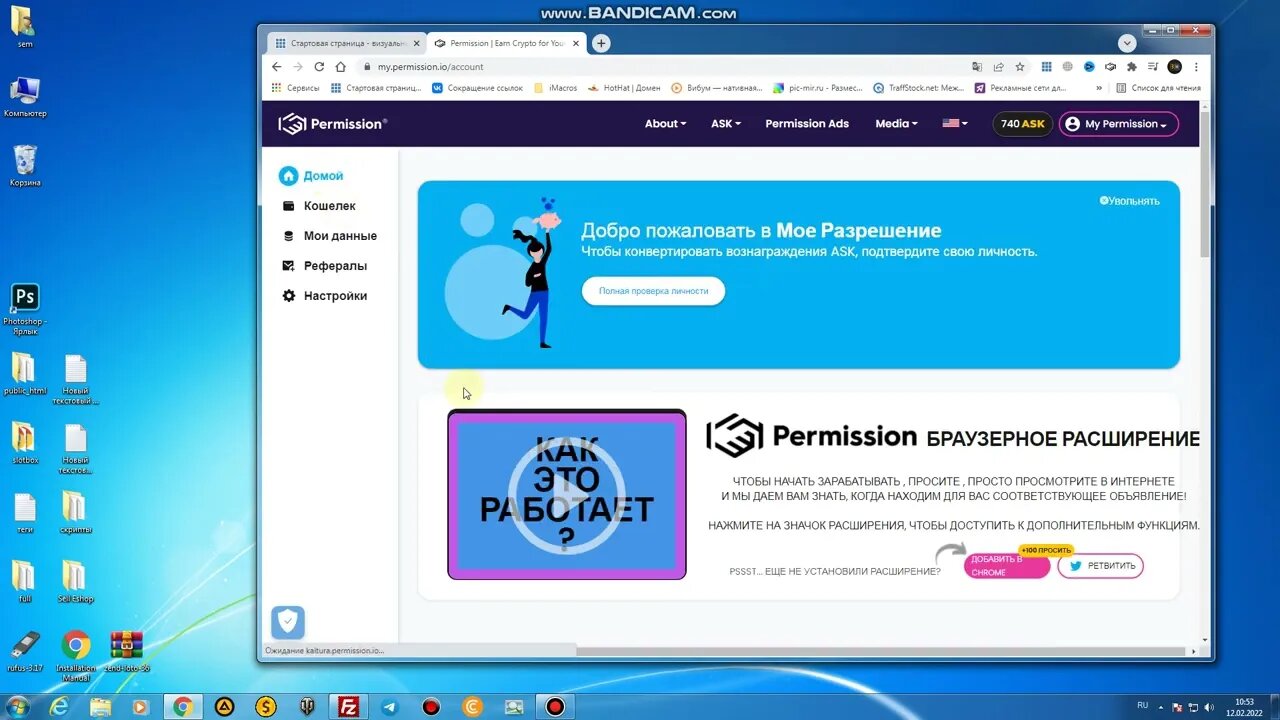The image size is (1280, 720).
Task: Expand hidden bookmarks chevron
Action: [x=1099, y=88]
